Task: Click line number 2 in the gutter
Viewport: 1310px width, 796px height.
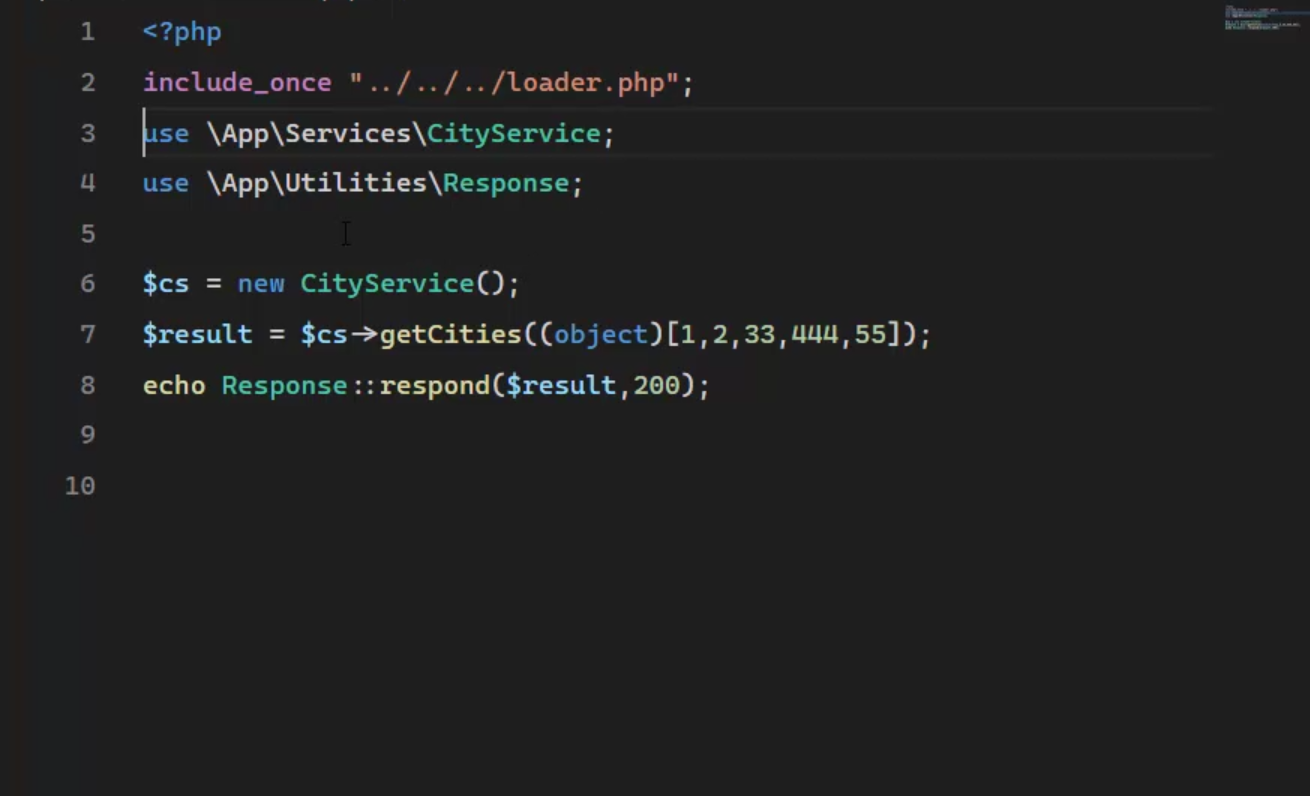Action: (x=88, y=82)
